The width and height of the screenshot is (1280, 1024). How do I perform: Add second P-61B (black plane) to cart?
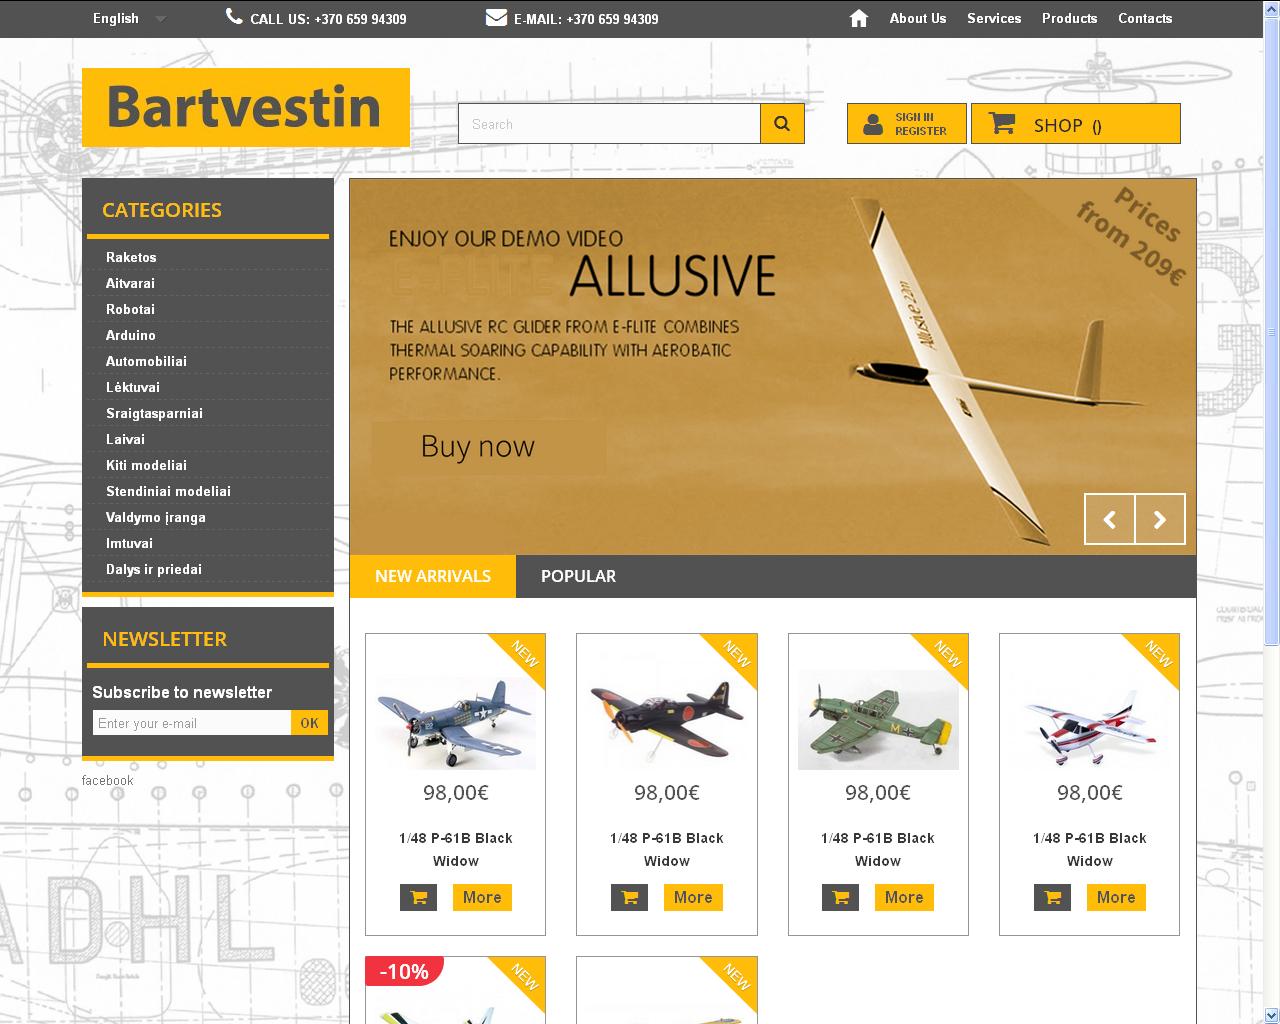click(629, 897)
